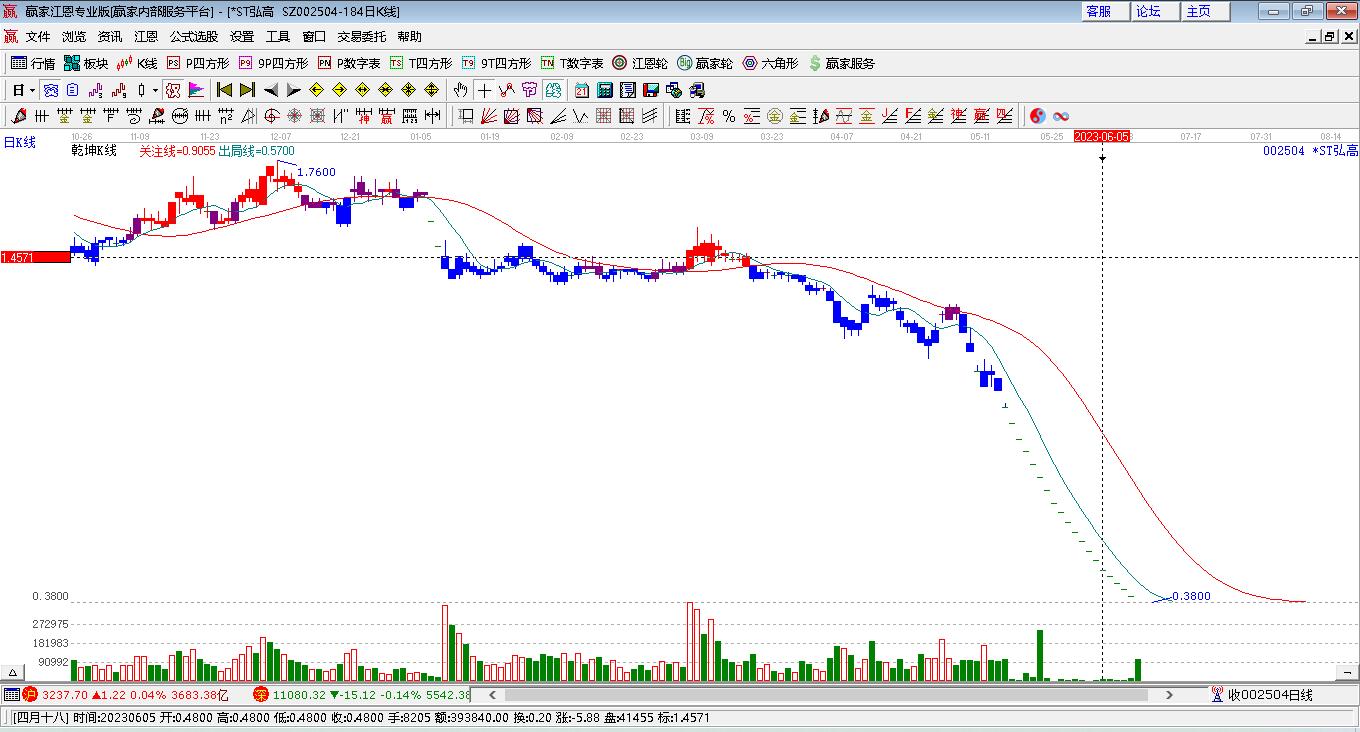This screenshot has width=1360, height=732.
Task: Step back with the black left arrow
Action: (270, 90)
